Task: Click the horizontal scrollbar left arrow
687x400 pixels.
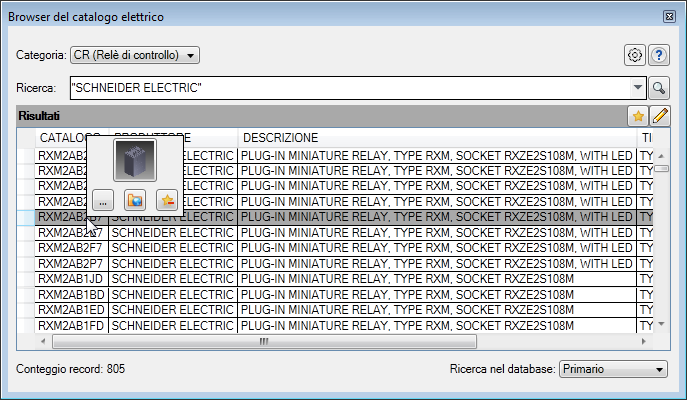Action: [x=43, y=341]
